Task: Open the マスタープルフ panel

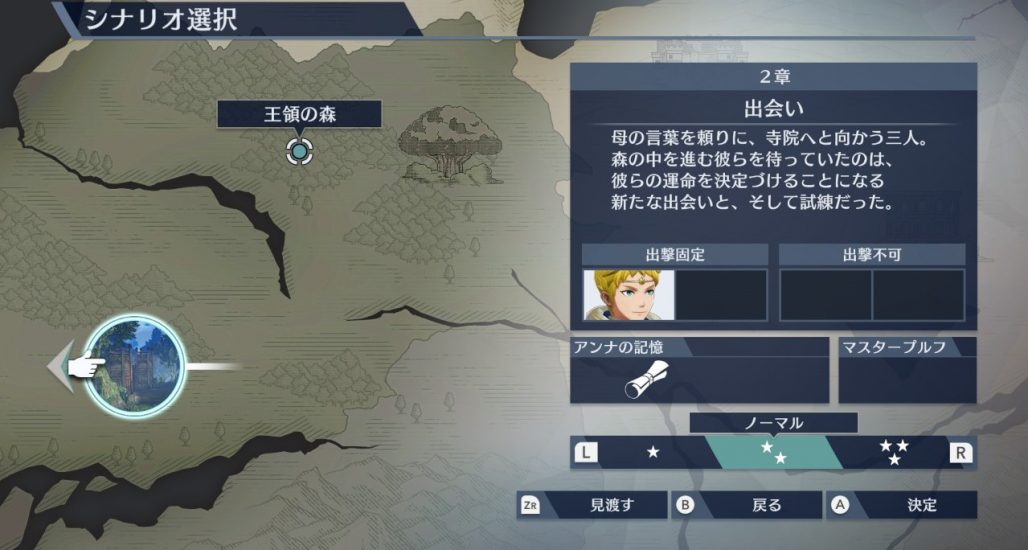Action: 907,370
